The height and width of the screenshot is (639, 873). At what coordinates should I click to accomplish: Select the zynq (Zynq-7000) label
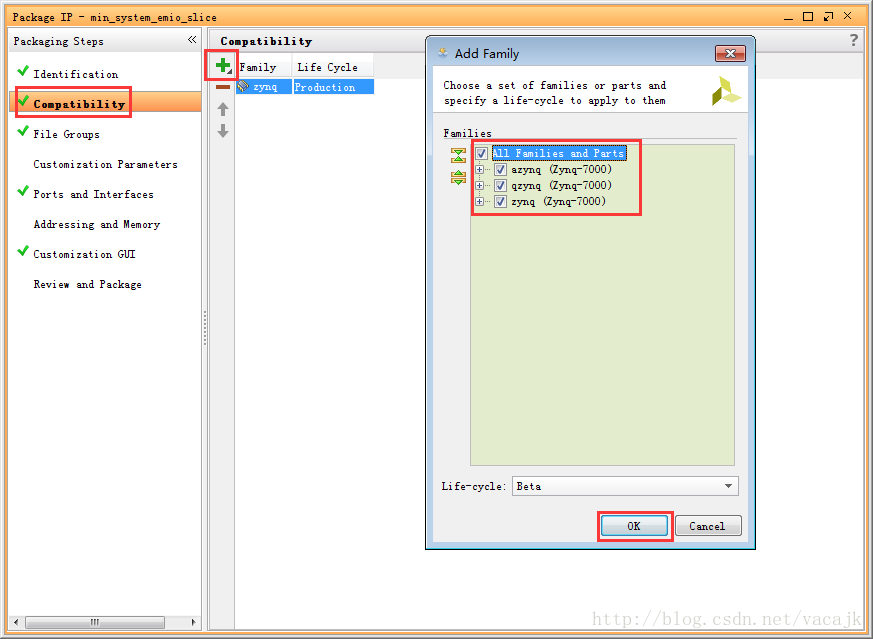point(558,201)
